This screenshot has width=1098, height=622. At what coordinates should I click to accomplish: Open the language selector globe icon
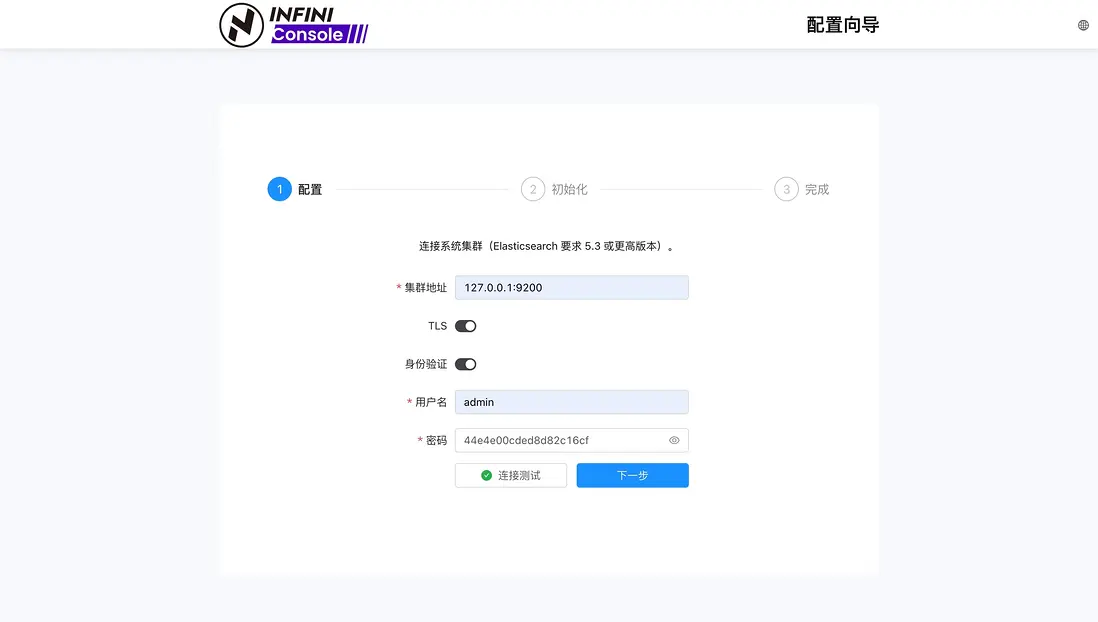(1082, 24)
